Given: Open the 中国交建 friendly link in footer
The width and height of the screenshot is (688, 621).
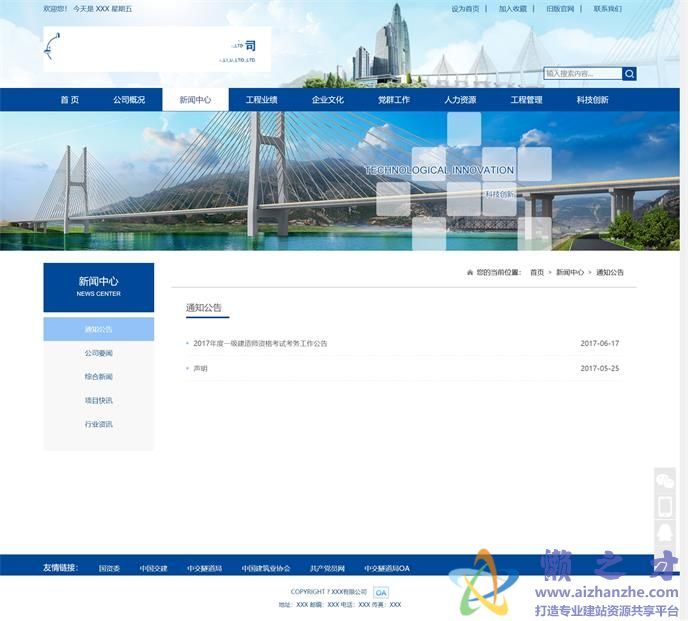Looking at the screenshot, I should point(153,568).
